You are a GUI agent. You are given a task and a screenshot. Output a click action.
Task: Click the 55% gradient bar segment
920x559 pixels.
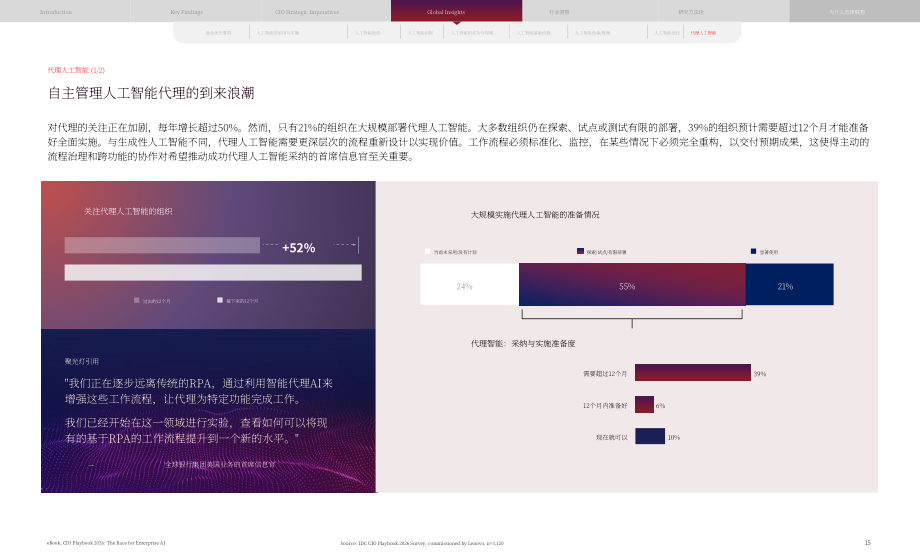(x=632, y=284)
